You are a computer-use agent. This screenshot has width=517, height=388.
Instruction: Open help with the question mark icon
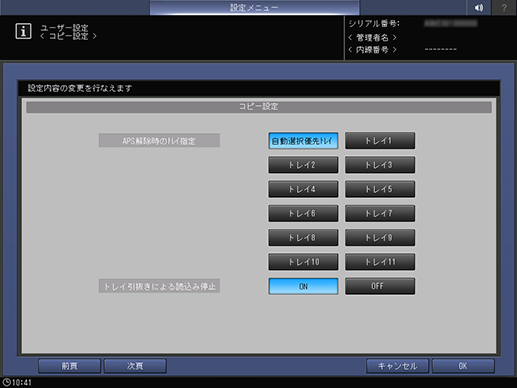tap(504, 8)
